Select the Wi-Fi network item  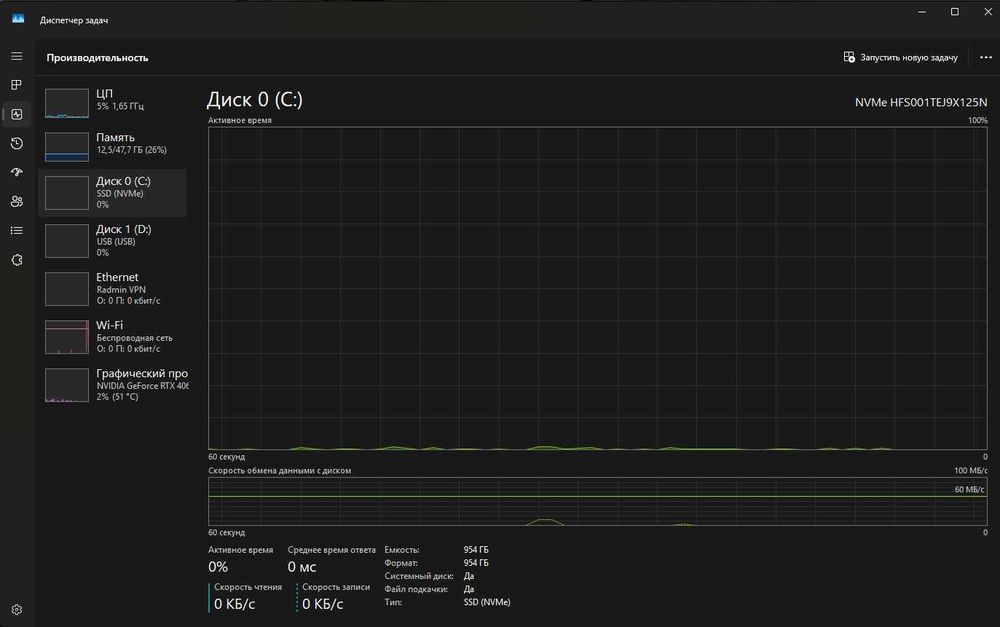tap(112, 336)
